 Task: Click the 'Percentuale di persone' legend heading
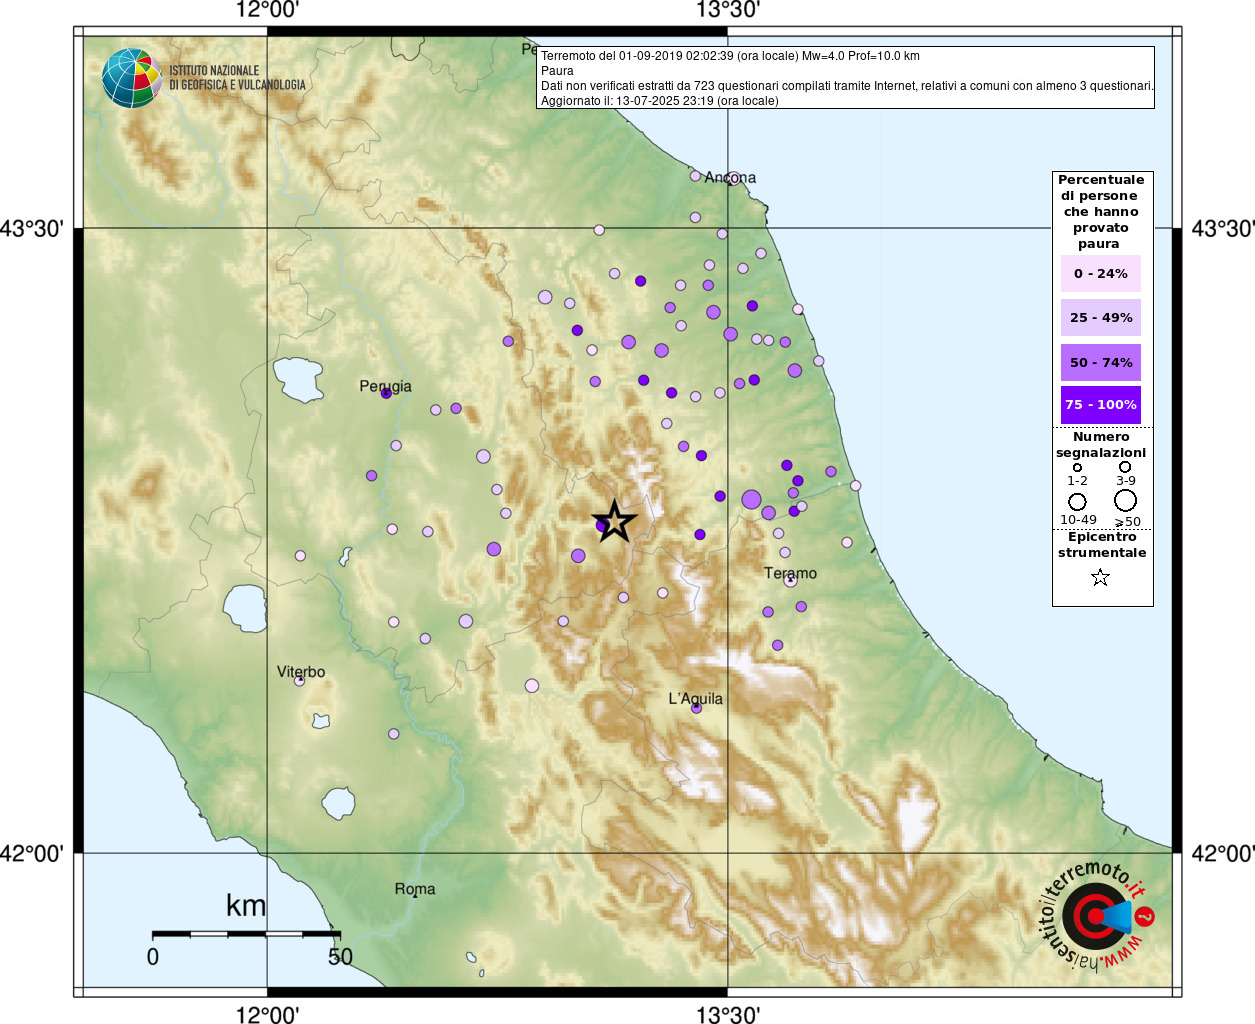[1101, 211]
